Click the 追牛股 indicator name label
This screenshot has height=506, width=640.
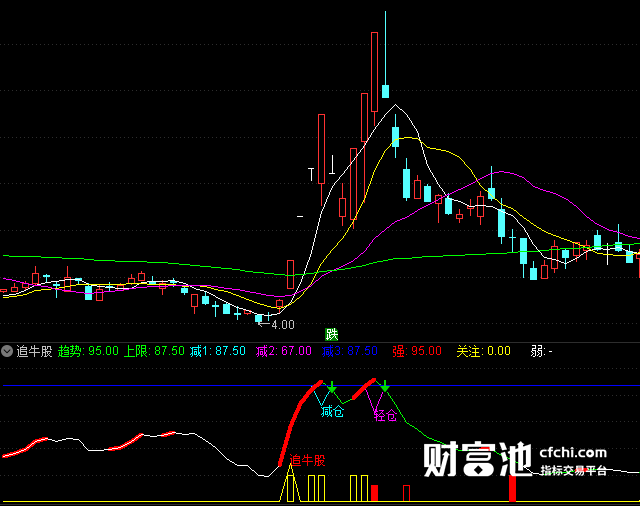pyautogui.click(x=34, y=351)
